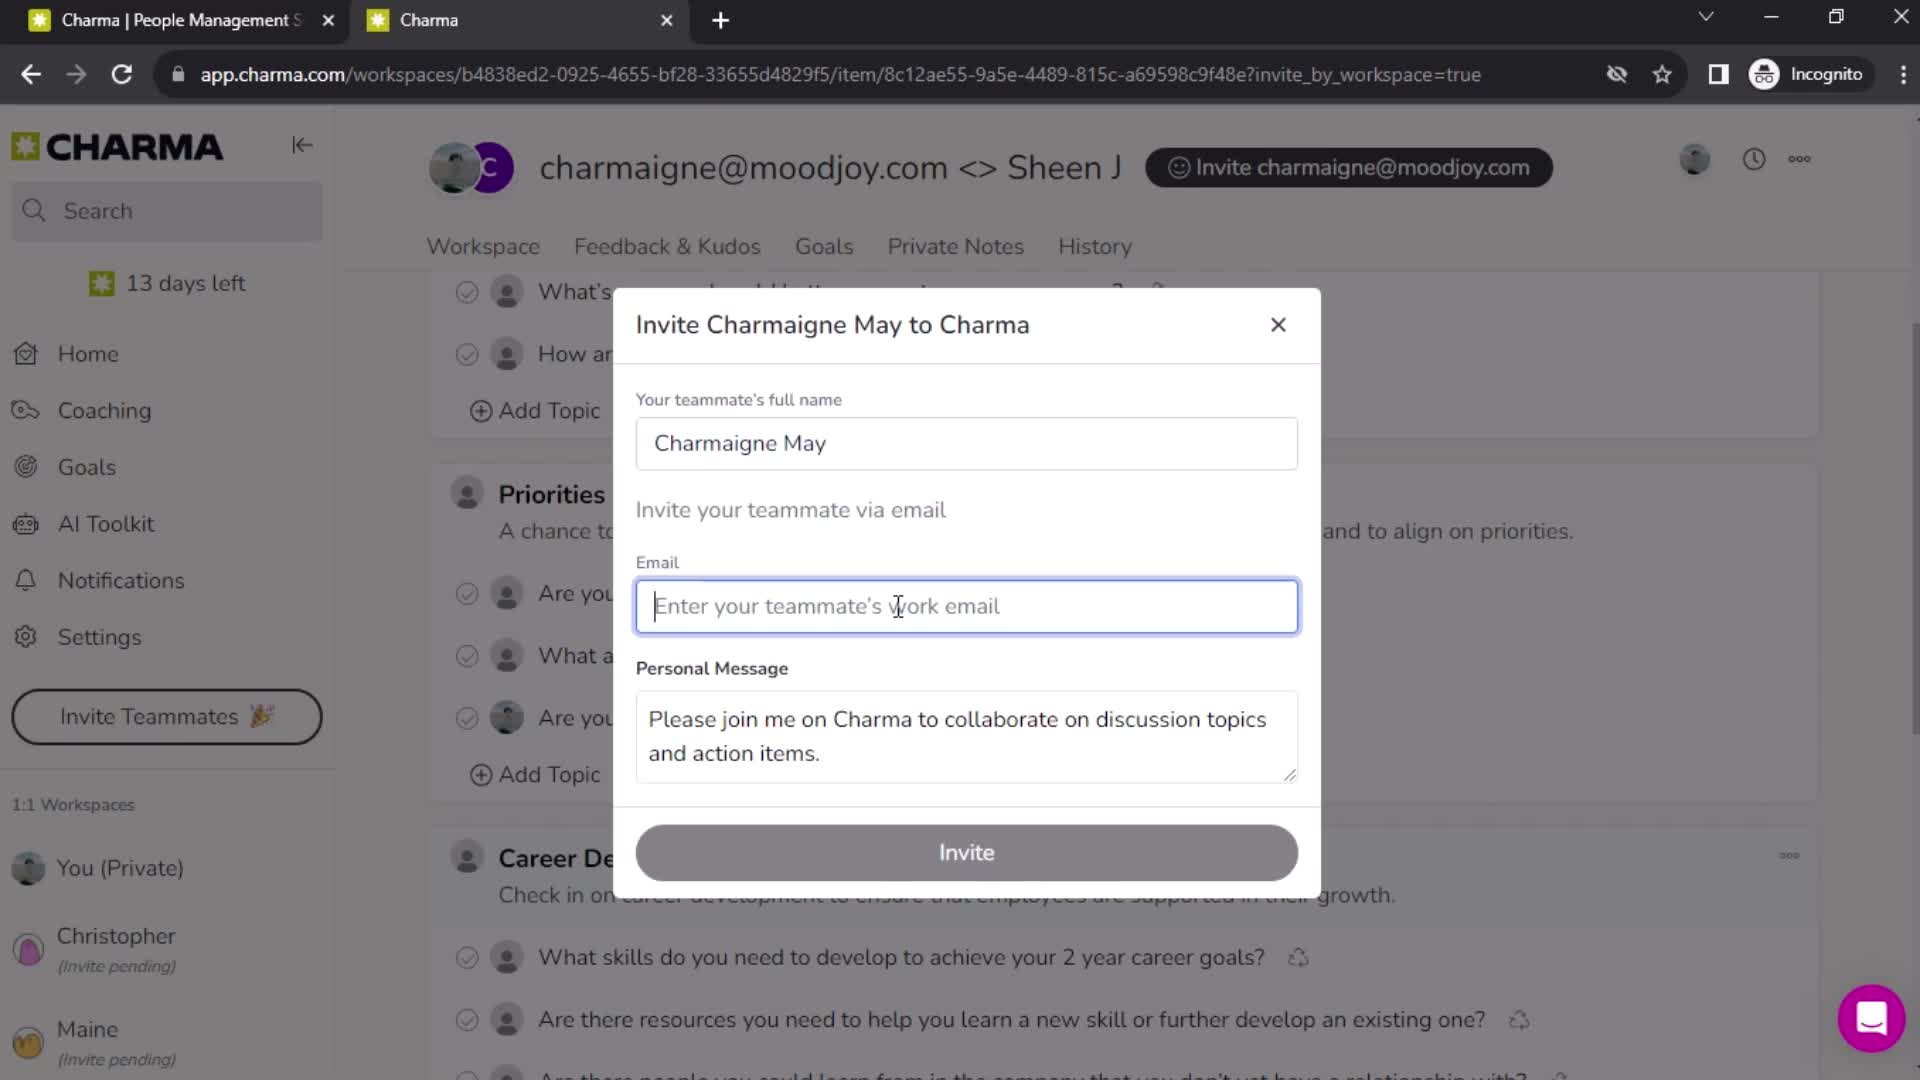This screenshot has height=1080, width=1920.
Task: Click the search icon in sidebar
Action: tap(32, 211)
